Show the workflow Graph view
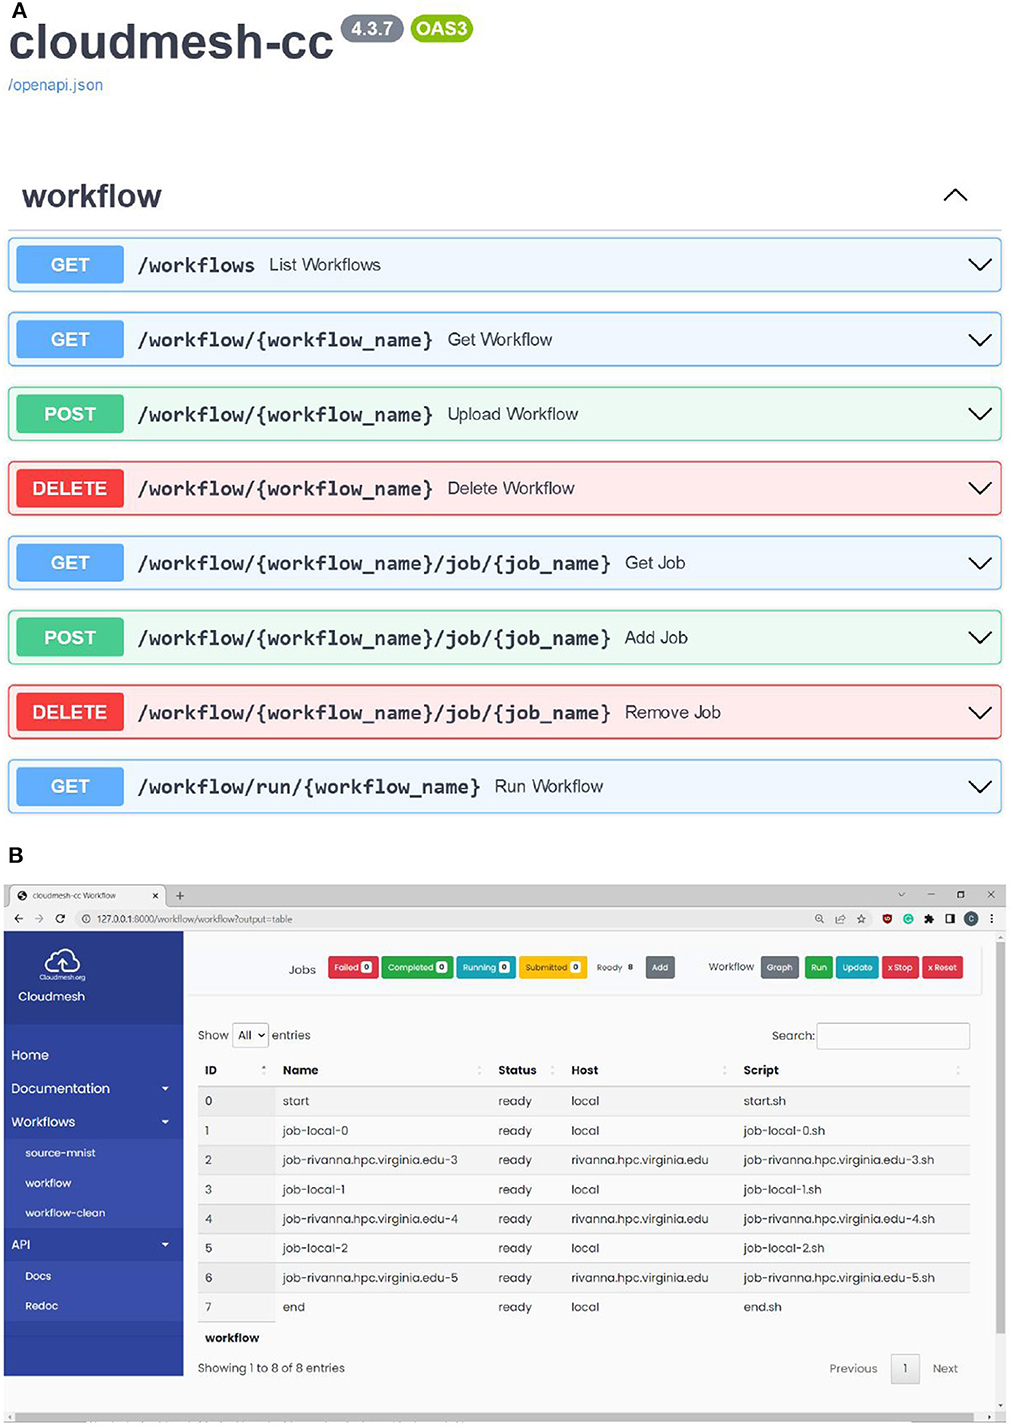This screenshot has height=1428, width=1013. [780, 967]
